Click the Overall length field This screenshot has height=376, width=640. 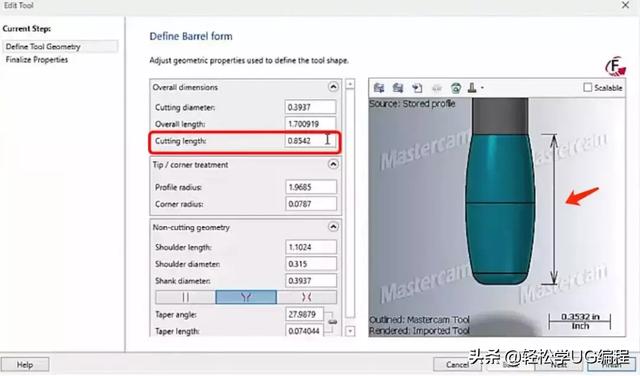point(310,124)
